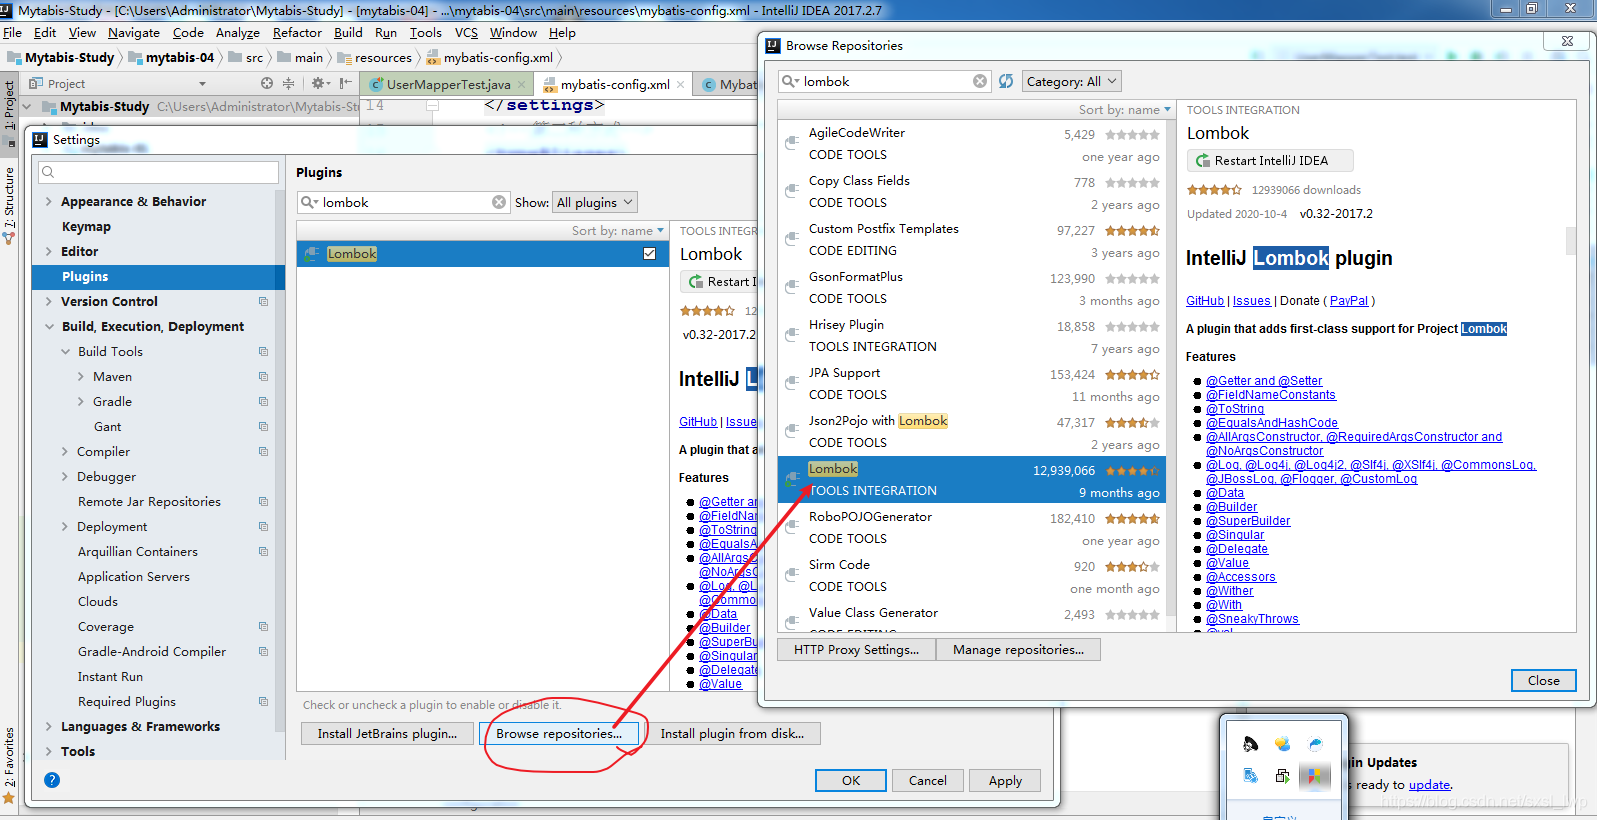Close the Browse Repositories dialog via Close

pos(1543,680)
